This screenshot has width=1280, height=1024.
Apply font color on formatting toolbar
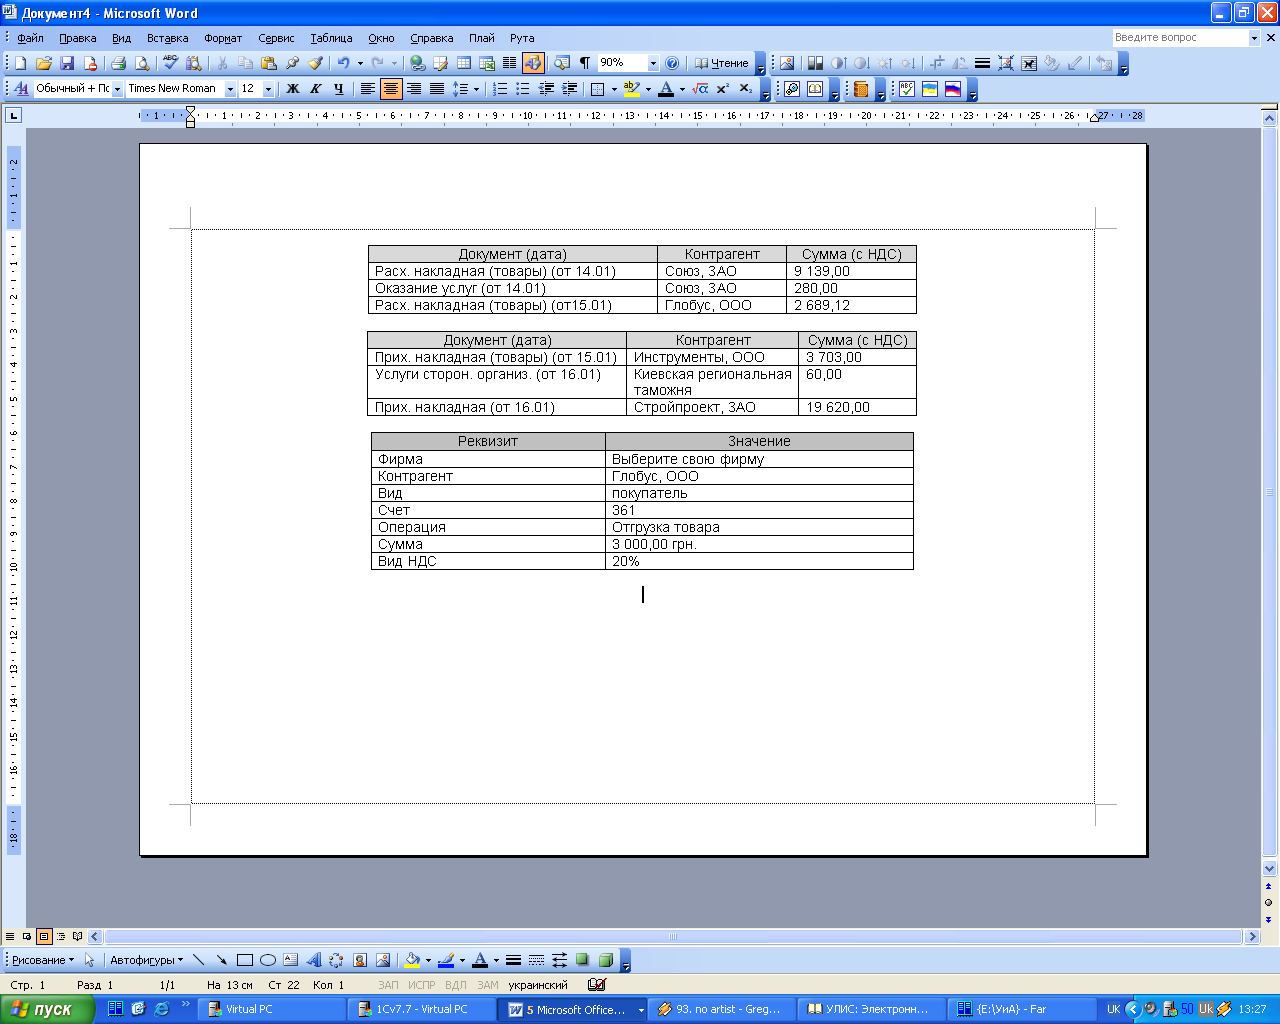[666, 89]
